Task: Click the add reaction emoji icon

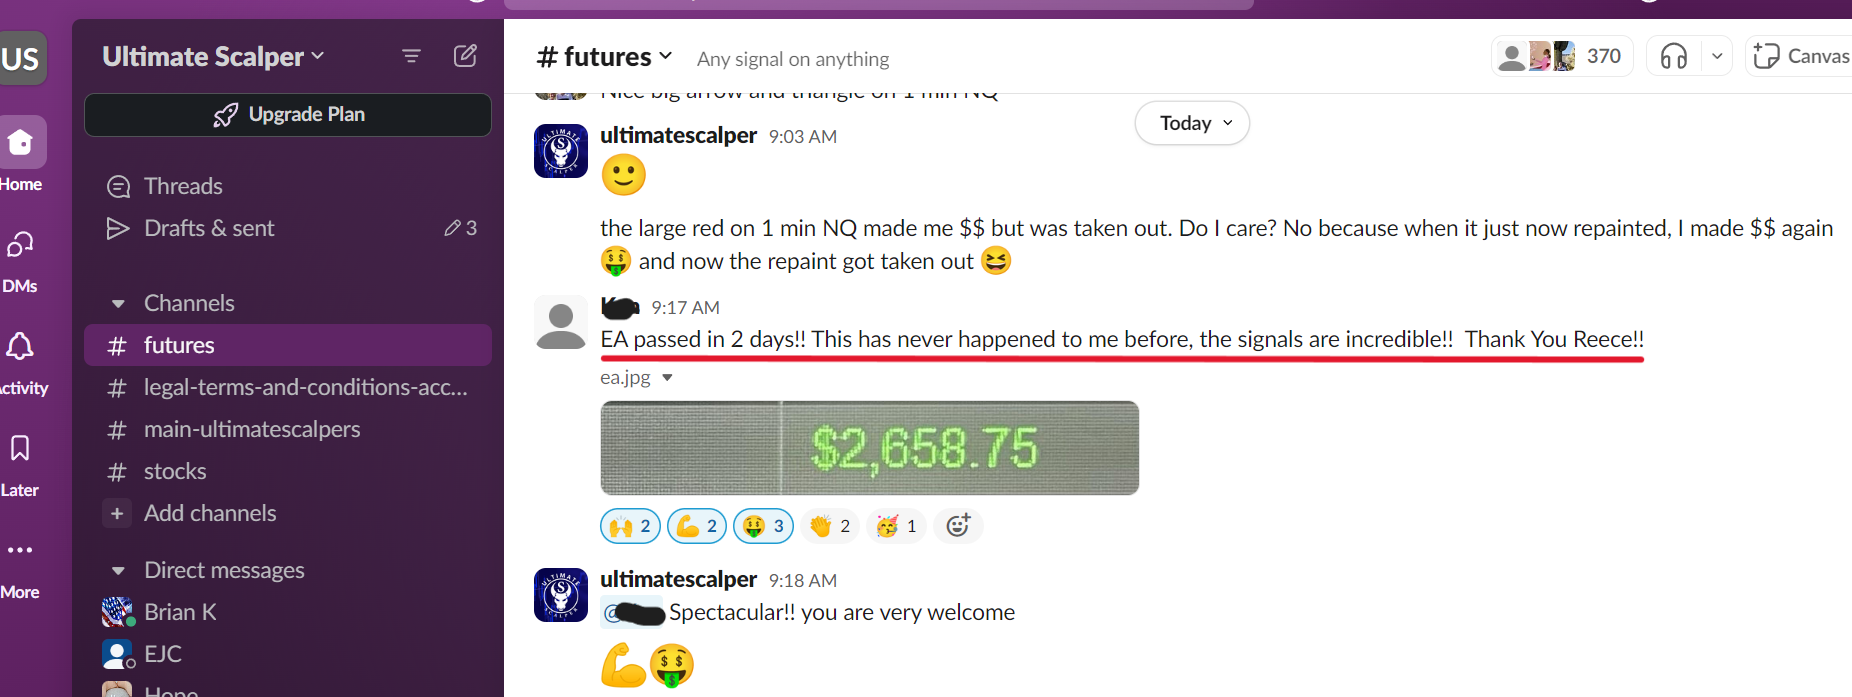Action: 958,526
